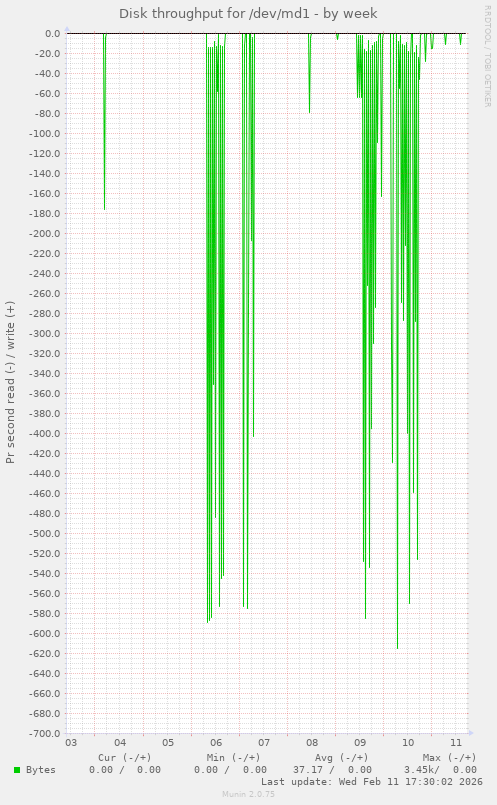This screenshot has height=805, width=497.
Task: Click the x-axis day label '07'
Action: [264, 743]
